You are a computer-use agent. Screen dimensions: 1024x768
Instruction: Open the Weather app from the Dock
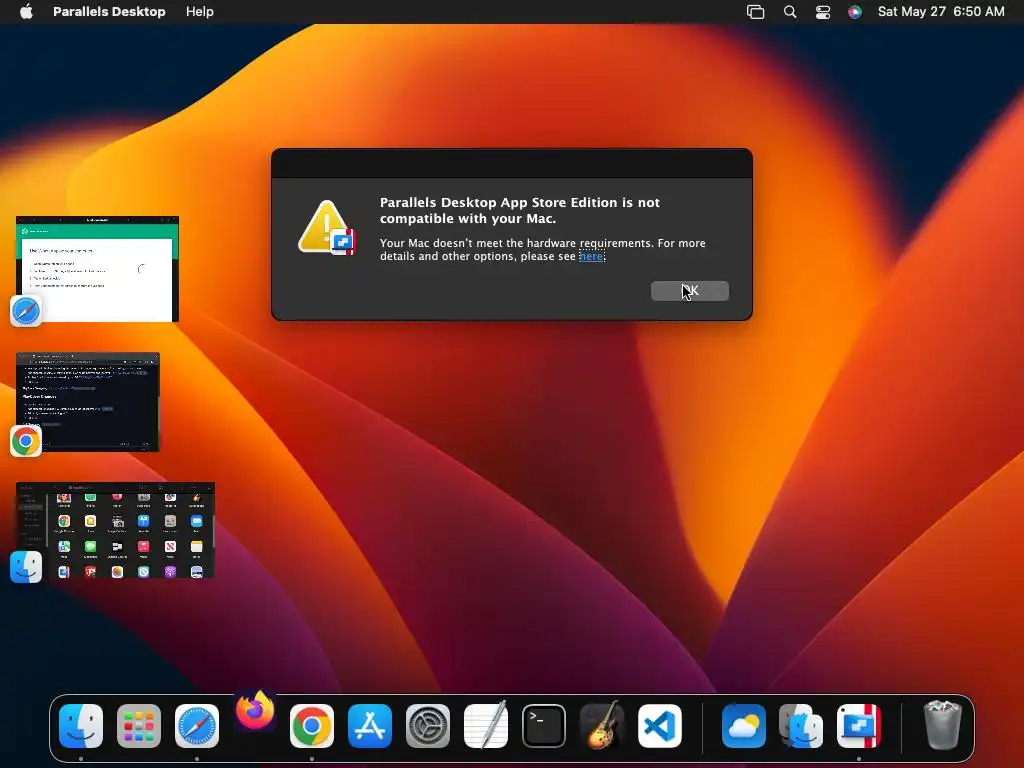click(744, 726)
